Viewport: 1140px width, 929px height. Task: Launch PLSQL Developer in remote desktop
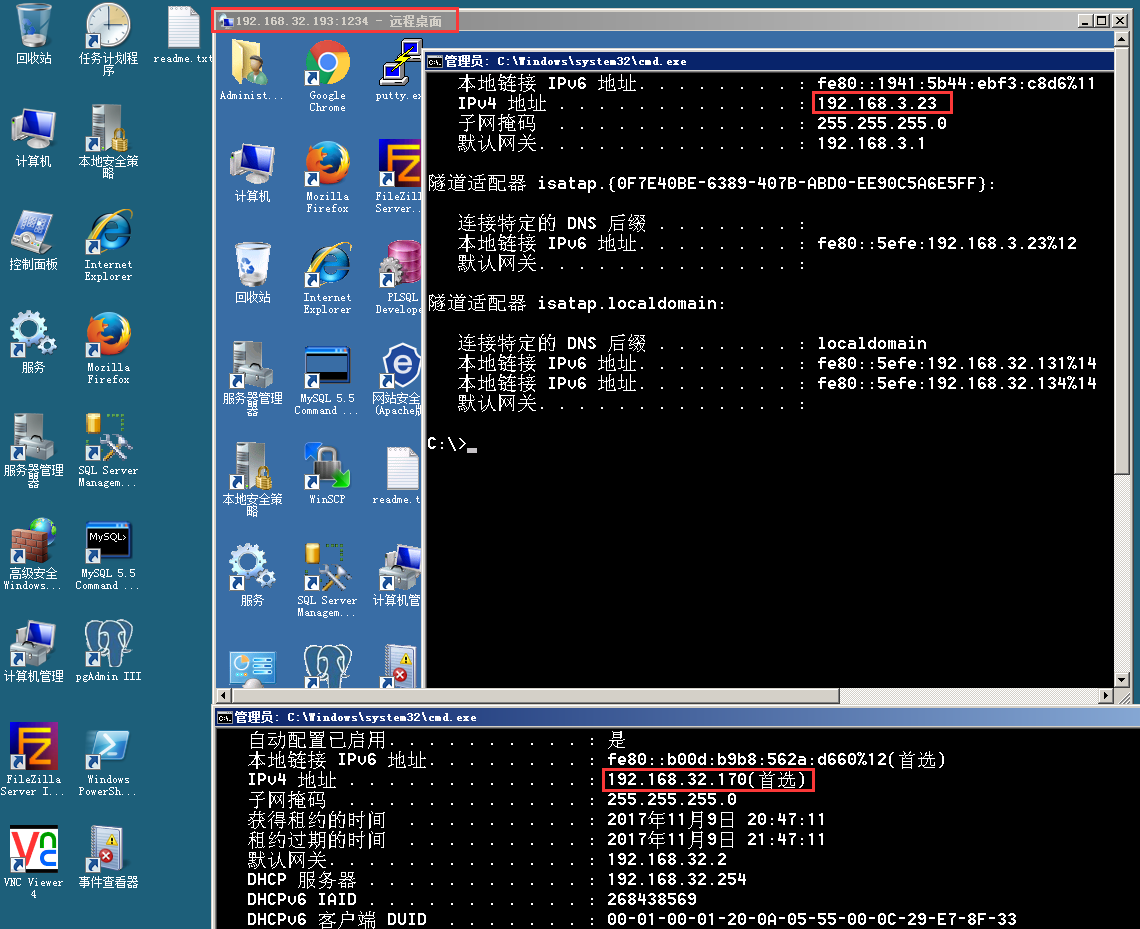pos(399,278)
